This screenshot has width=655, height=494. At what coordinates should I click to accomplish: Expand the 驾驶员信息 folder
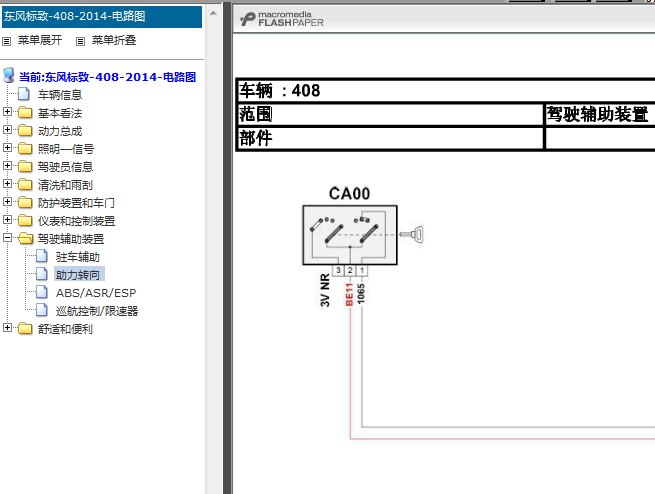7,165
